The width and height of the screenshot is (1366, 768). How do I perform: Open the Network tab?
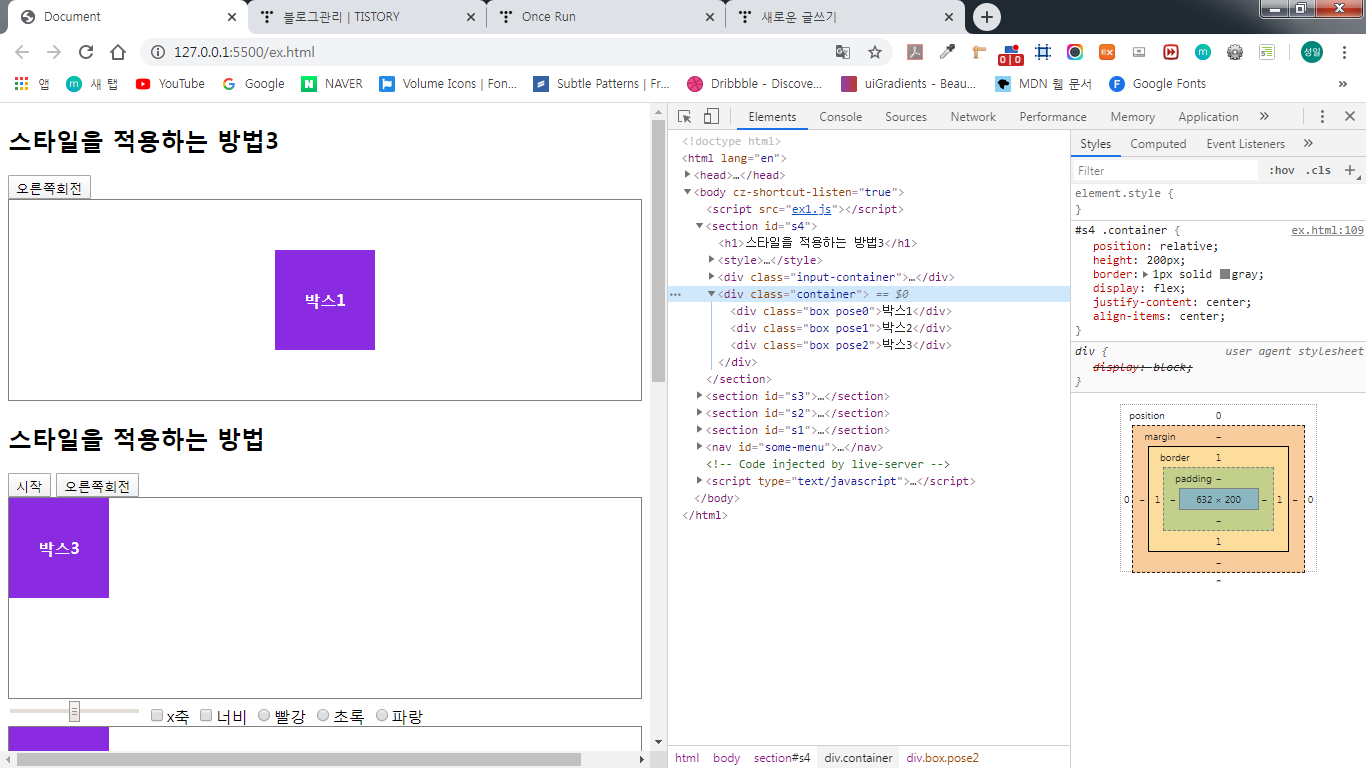pyautogui.click(x=973, y=117)
